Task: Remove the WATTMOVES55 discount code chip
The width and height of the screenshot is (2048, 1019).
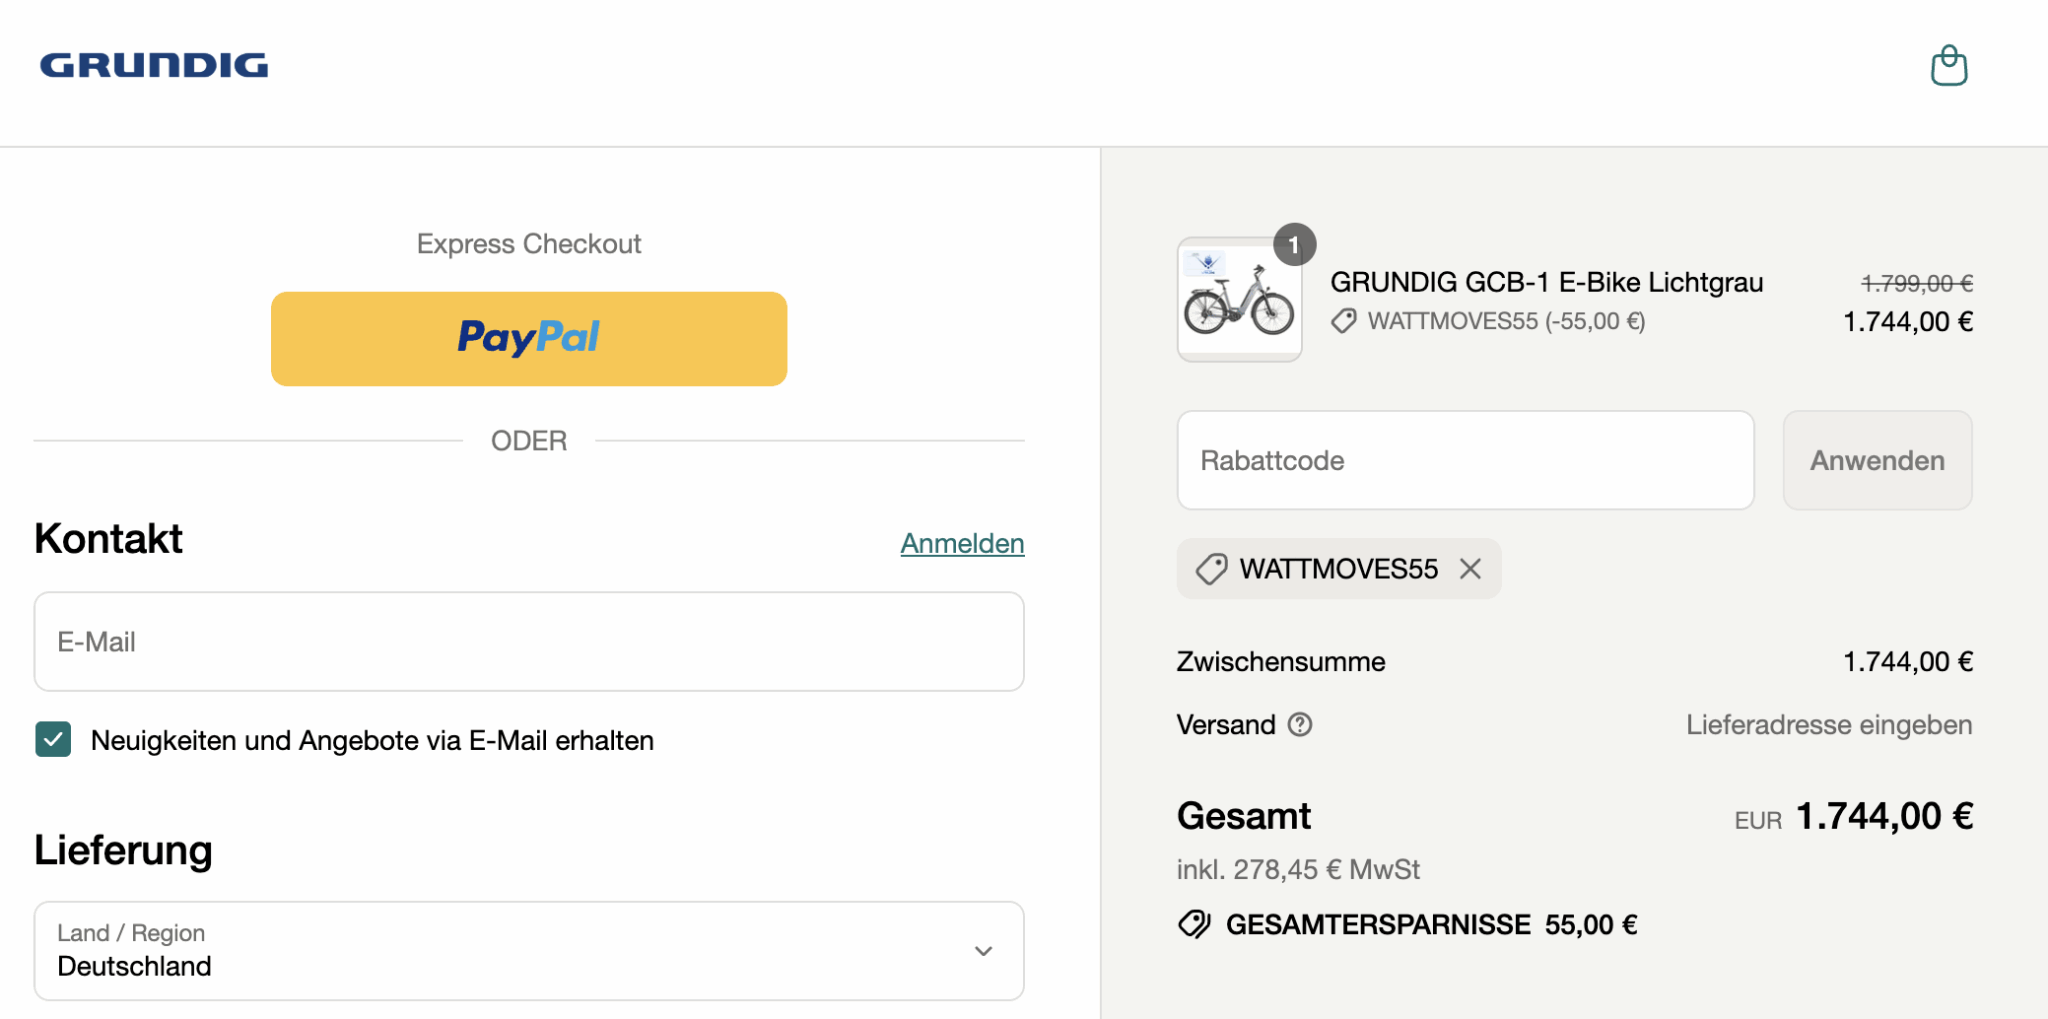Action: point(1470,569)
